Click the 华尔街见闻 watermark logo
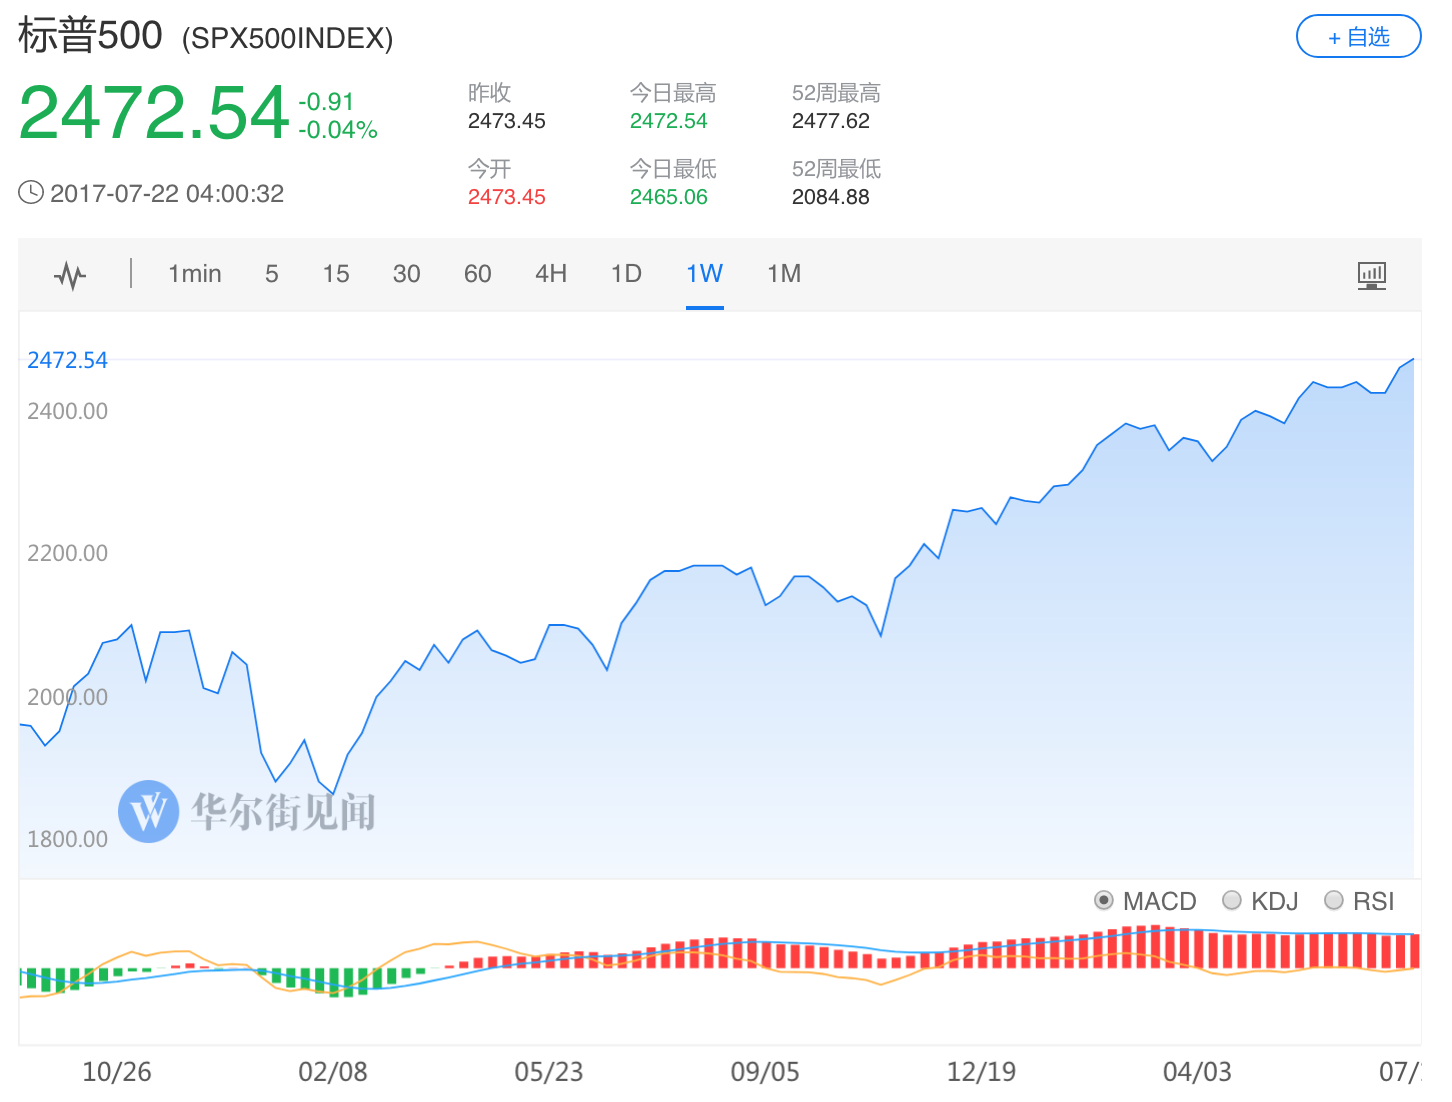 click(x=149, y=811)
